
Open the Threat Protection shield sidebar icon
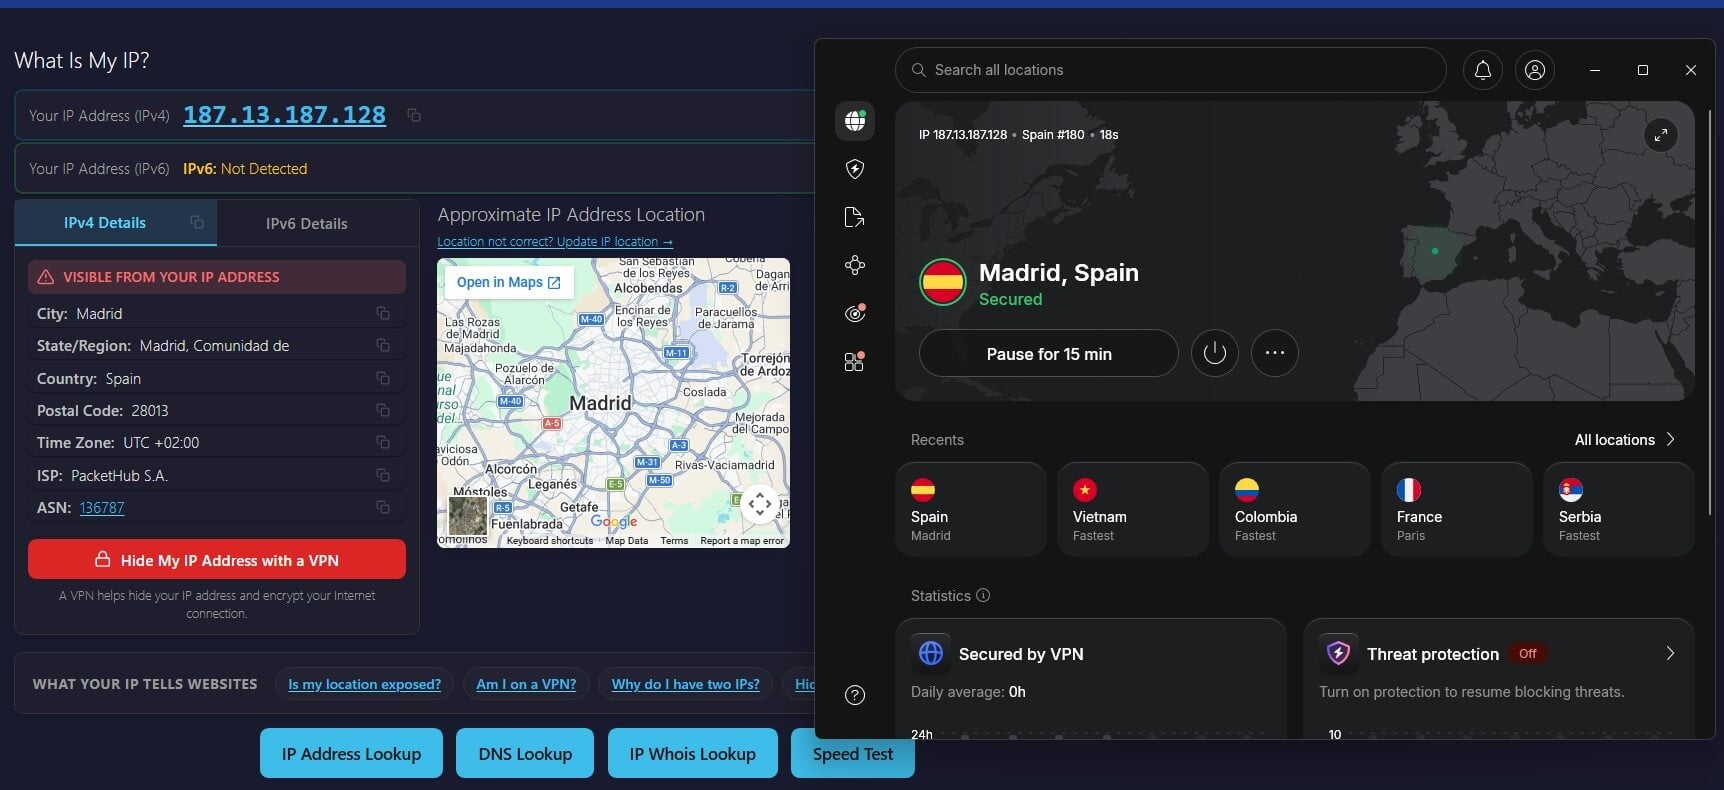pos(855,169)
